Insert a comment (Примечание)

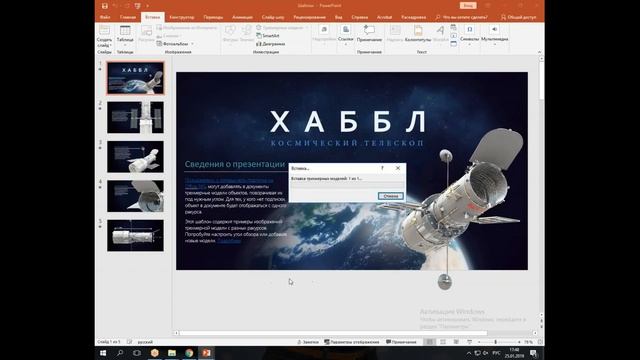(369, 34)
